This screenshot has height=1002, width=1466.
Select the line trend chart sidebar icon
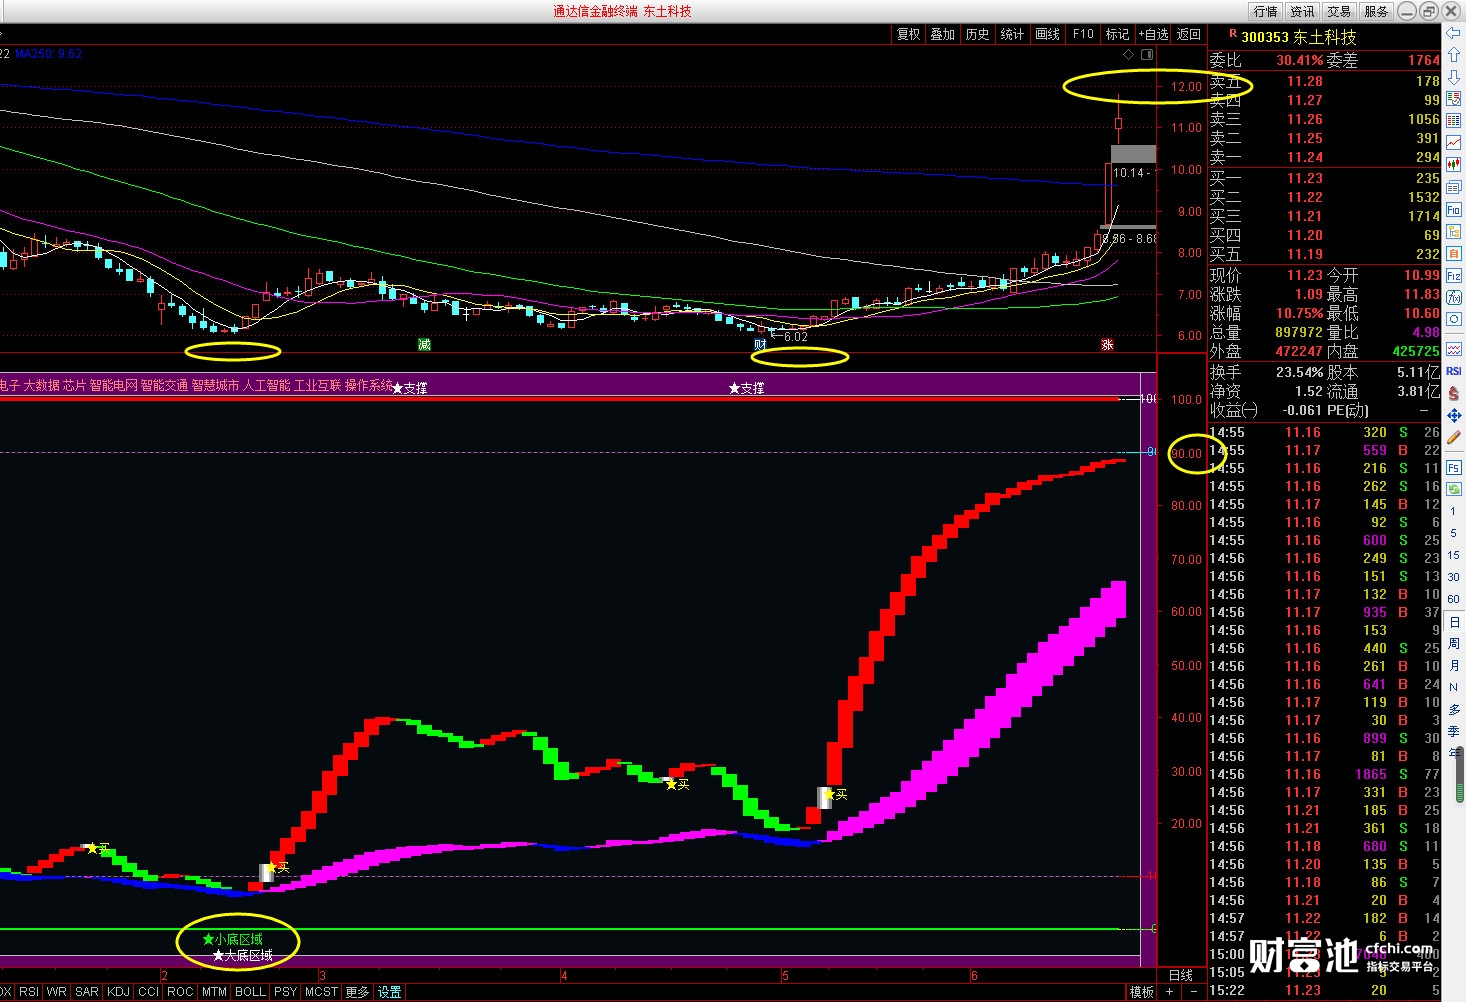click(1453, 142)
